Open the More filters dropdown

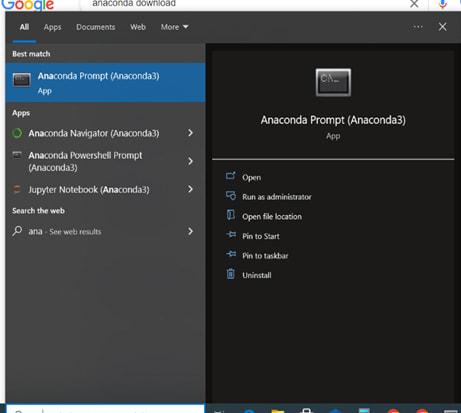(x=174, y=27)
